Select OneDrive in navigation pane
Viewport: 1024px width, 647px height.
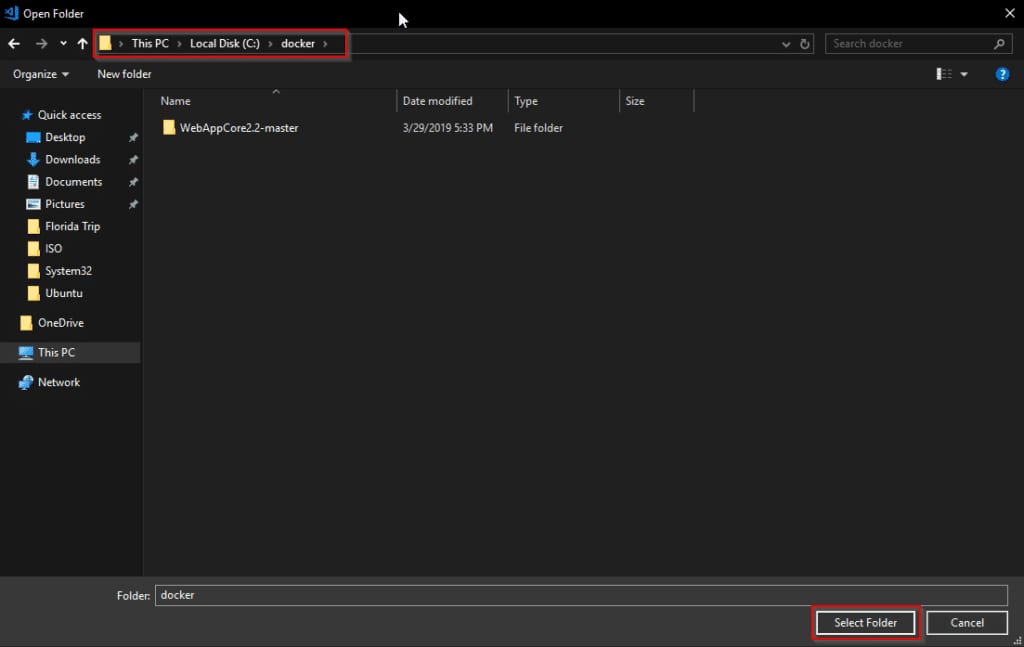(60, 323)
